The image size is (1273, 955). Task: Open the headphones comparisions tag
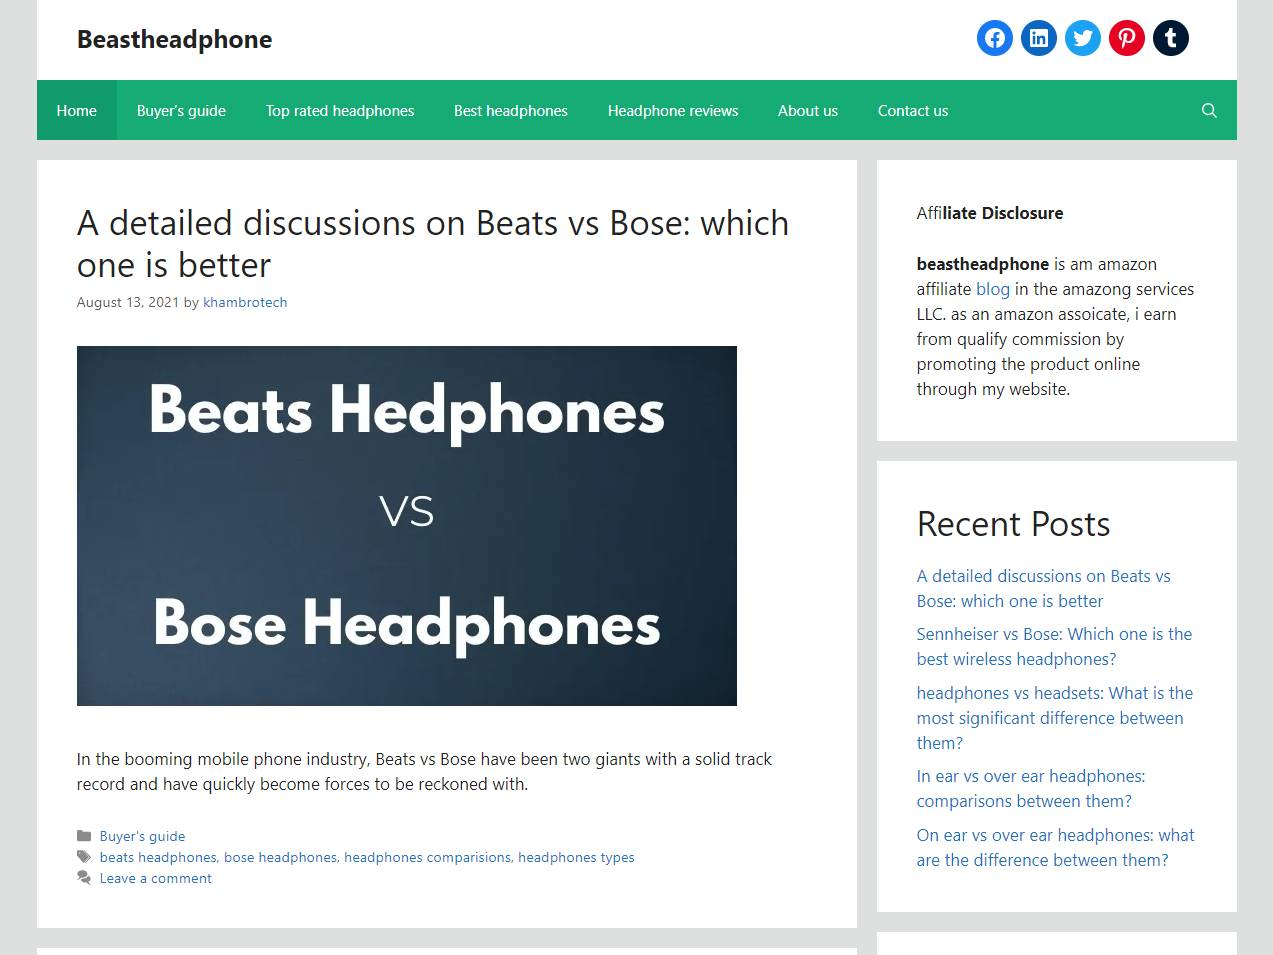pyautogui.click(x=427, y=857)
